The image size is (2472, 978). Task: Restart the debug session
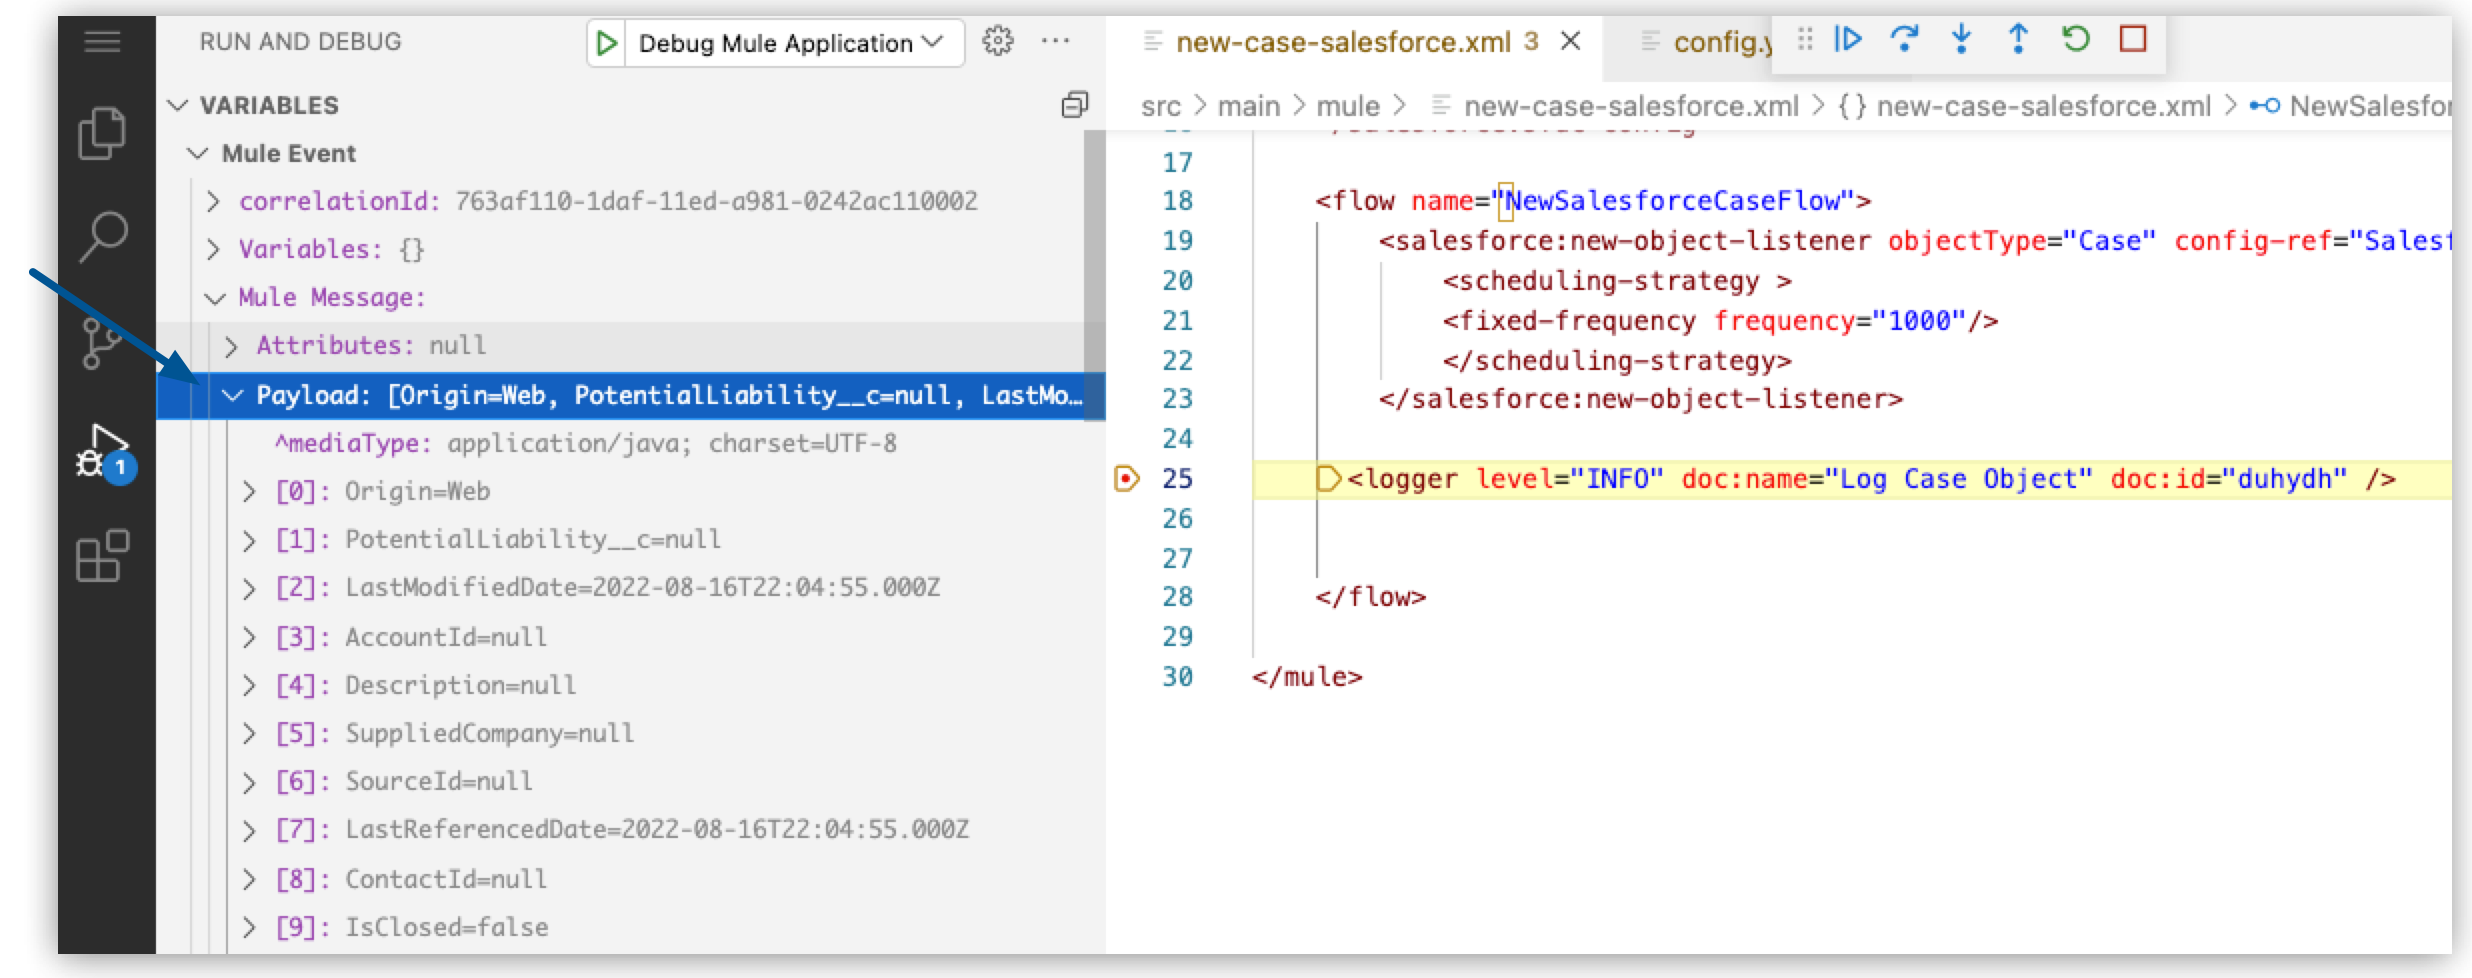tap(2076, 40)
